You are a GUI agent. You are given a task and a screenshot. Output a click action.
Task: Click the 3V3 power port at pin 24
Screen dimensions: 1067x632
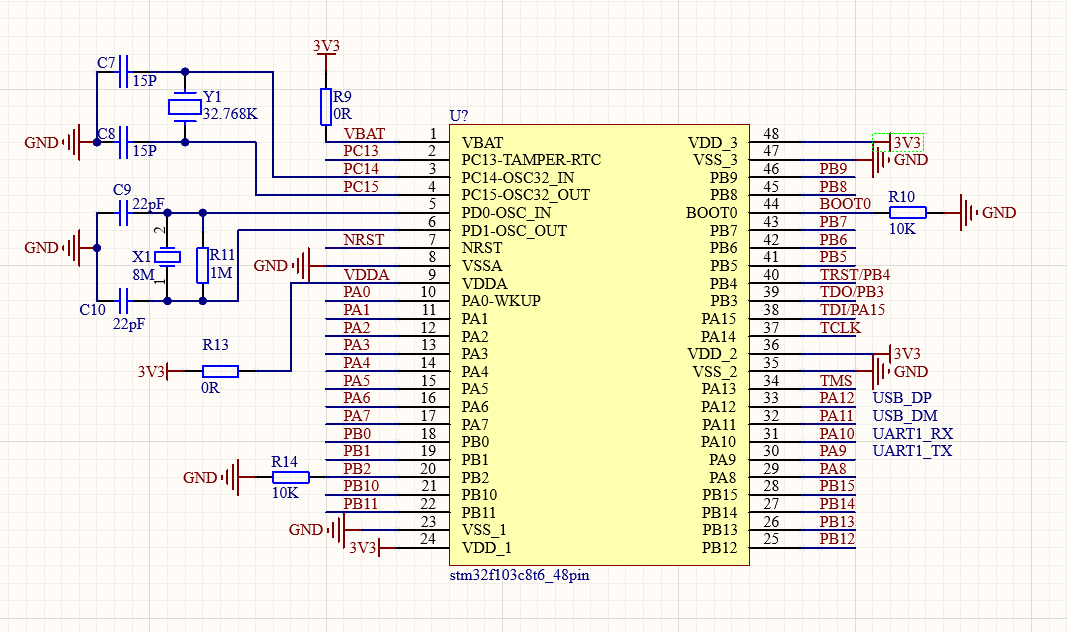[371, 547]
